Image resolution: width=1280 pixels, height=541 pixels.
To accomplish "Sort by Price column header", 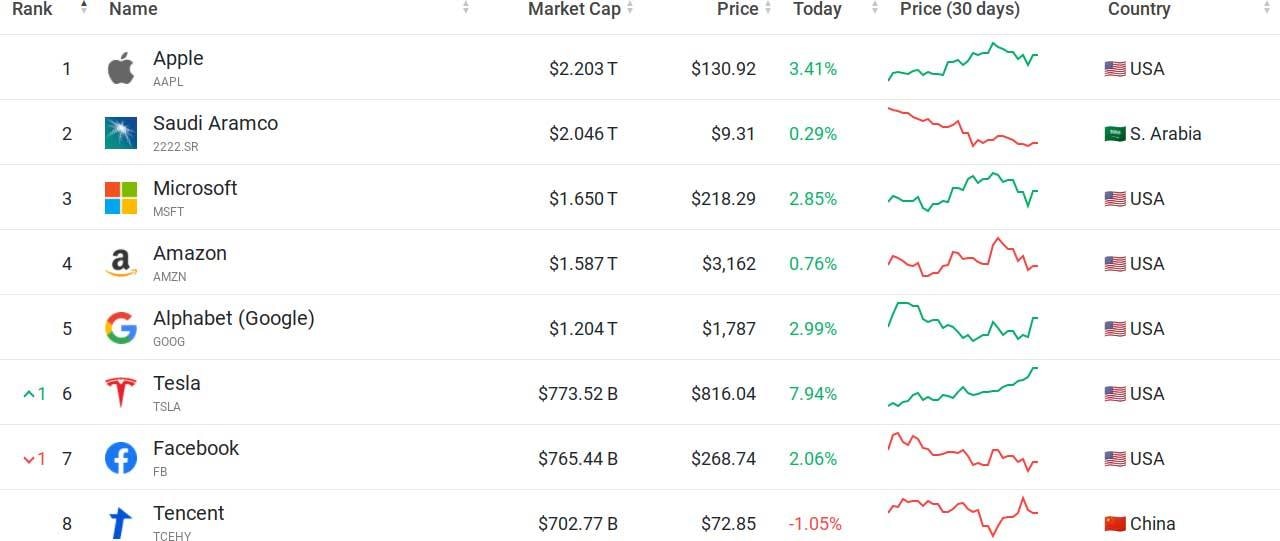I will [737, 9].
